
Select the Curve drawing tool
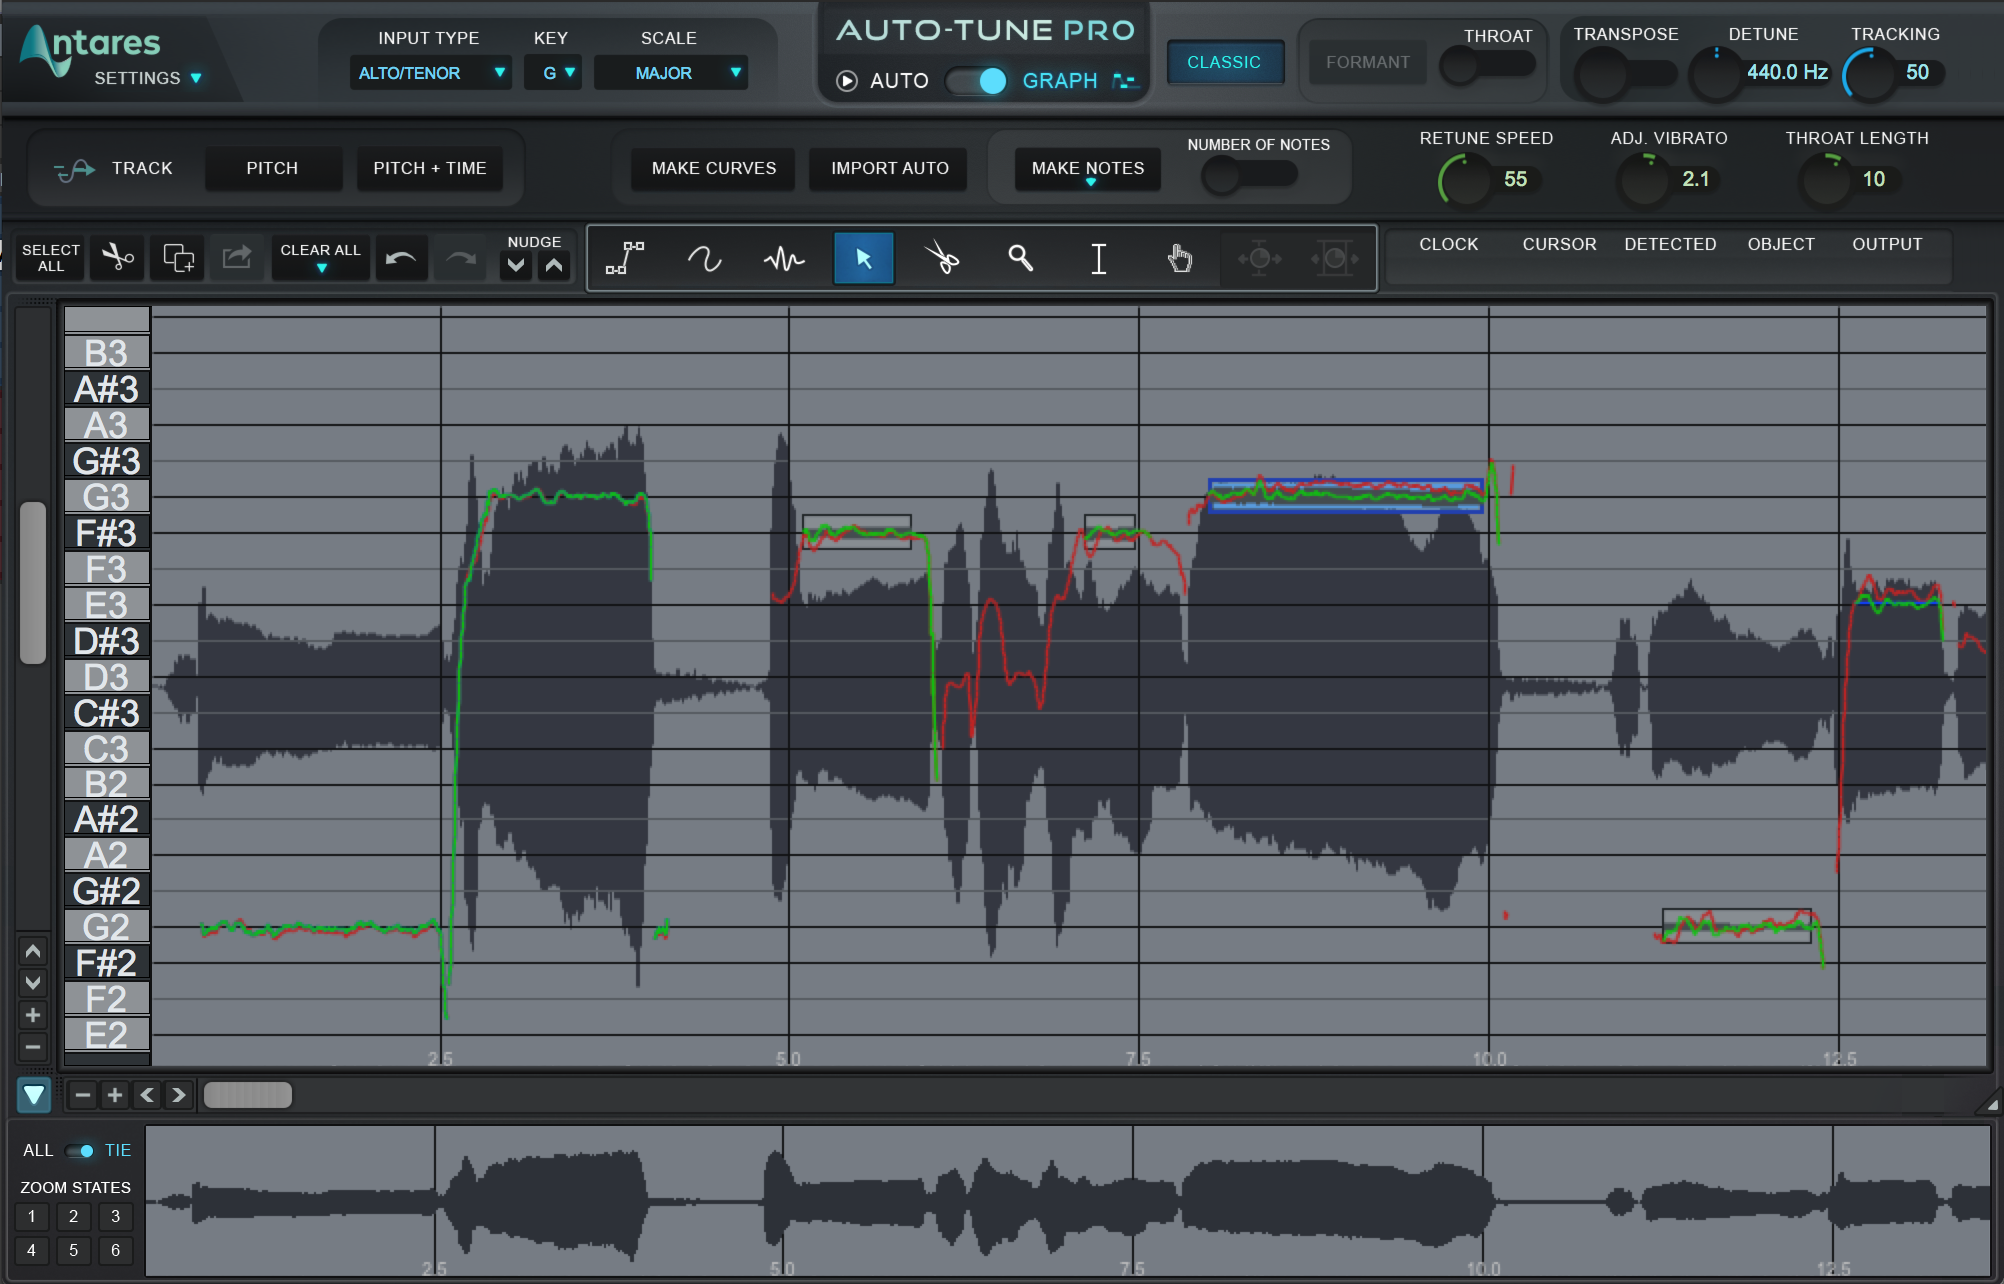coord(705,258)
